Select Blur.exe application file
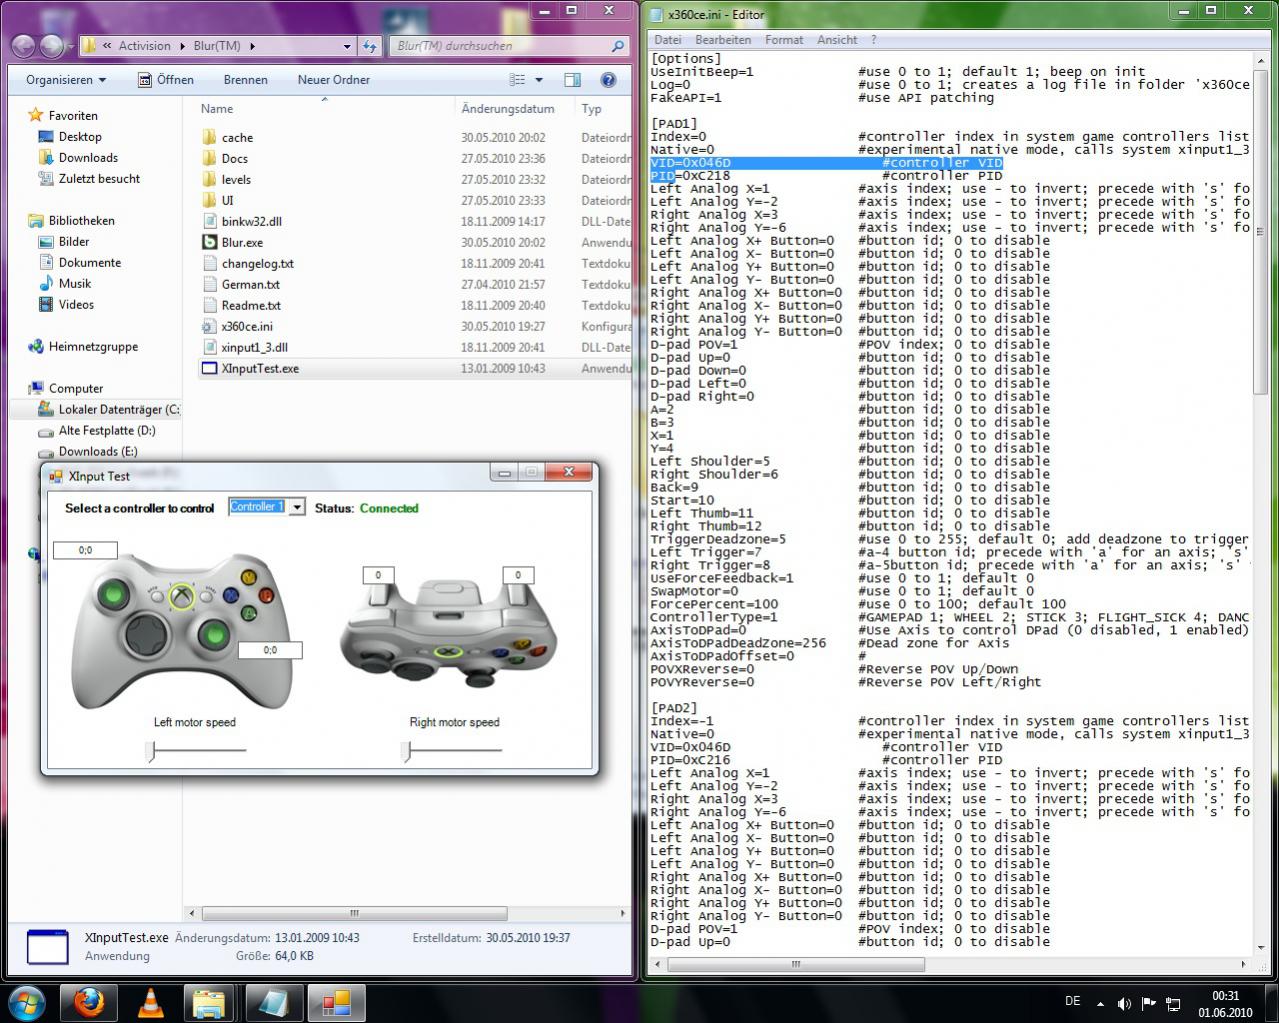The image size is (1279, 1023). point(242,243)
